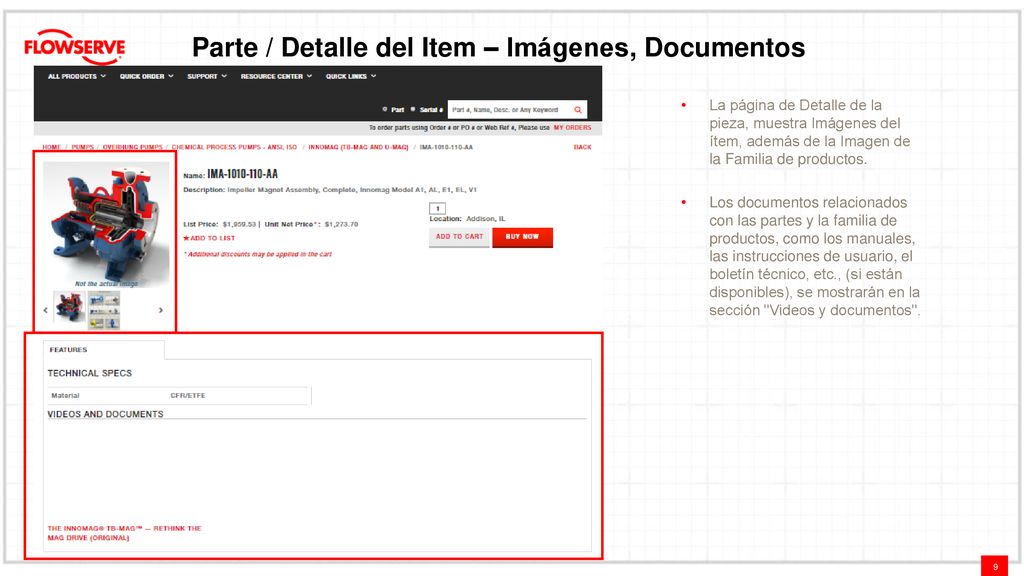Click the search magnifier icon
The image size is (1024, 576).
(578, 110)
